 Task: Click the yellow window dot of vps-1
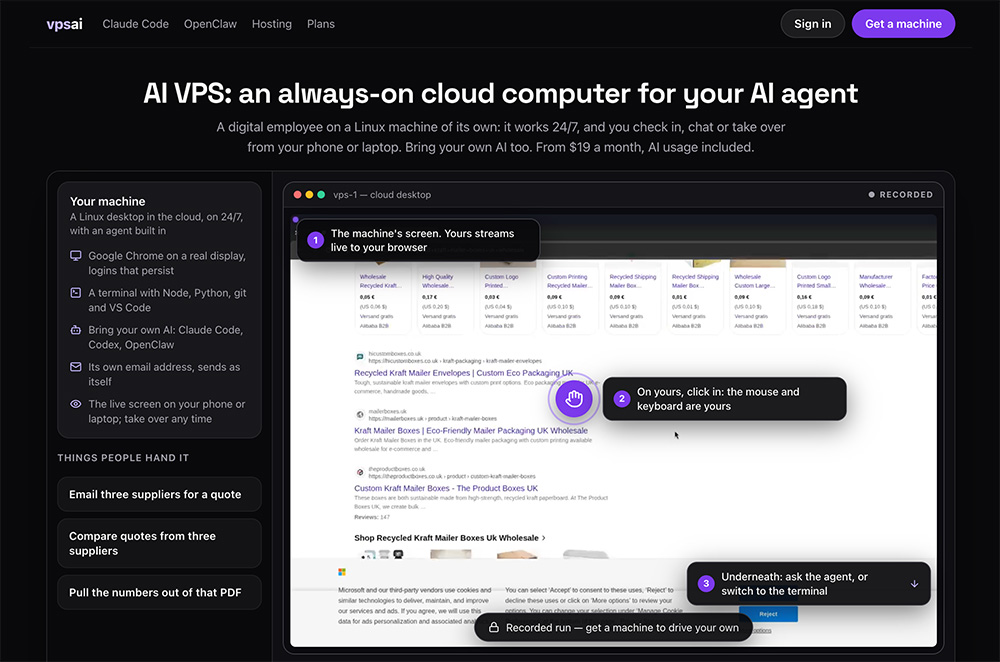(309, 195)
